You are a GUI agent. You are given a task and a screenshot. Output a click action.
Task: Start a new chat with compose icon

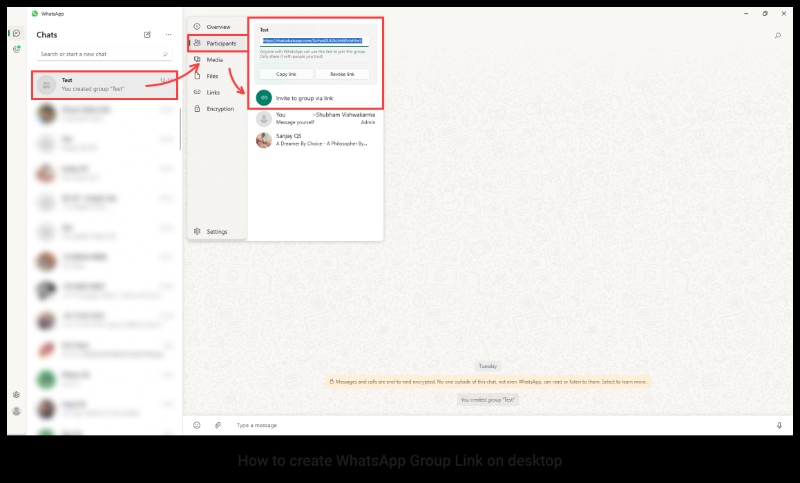click(147, 35)
